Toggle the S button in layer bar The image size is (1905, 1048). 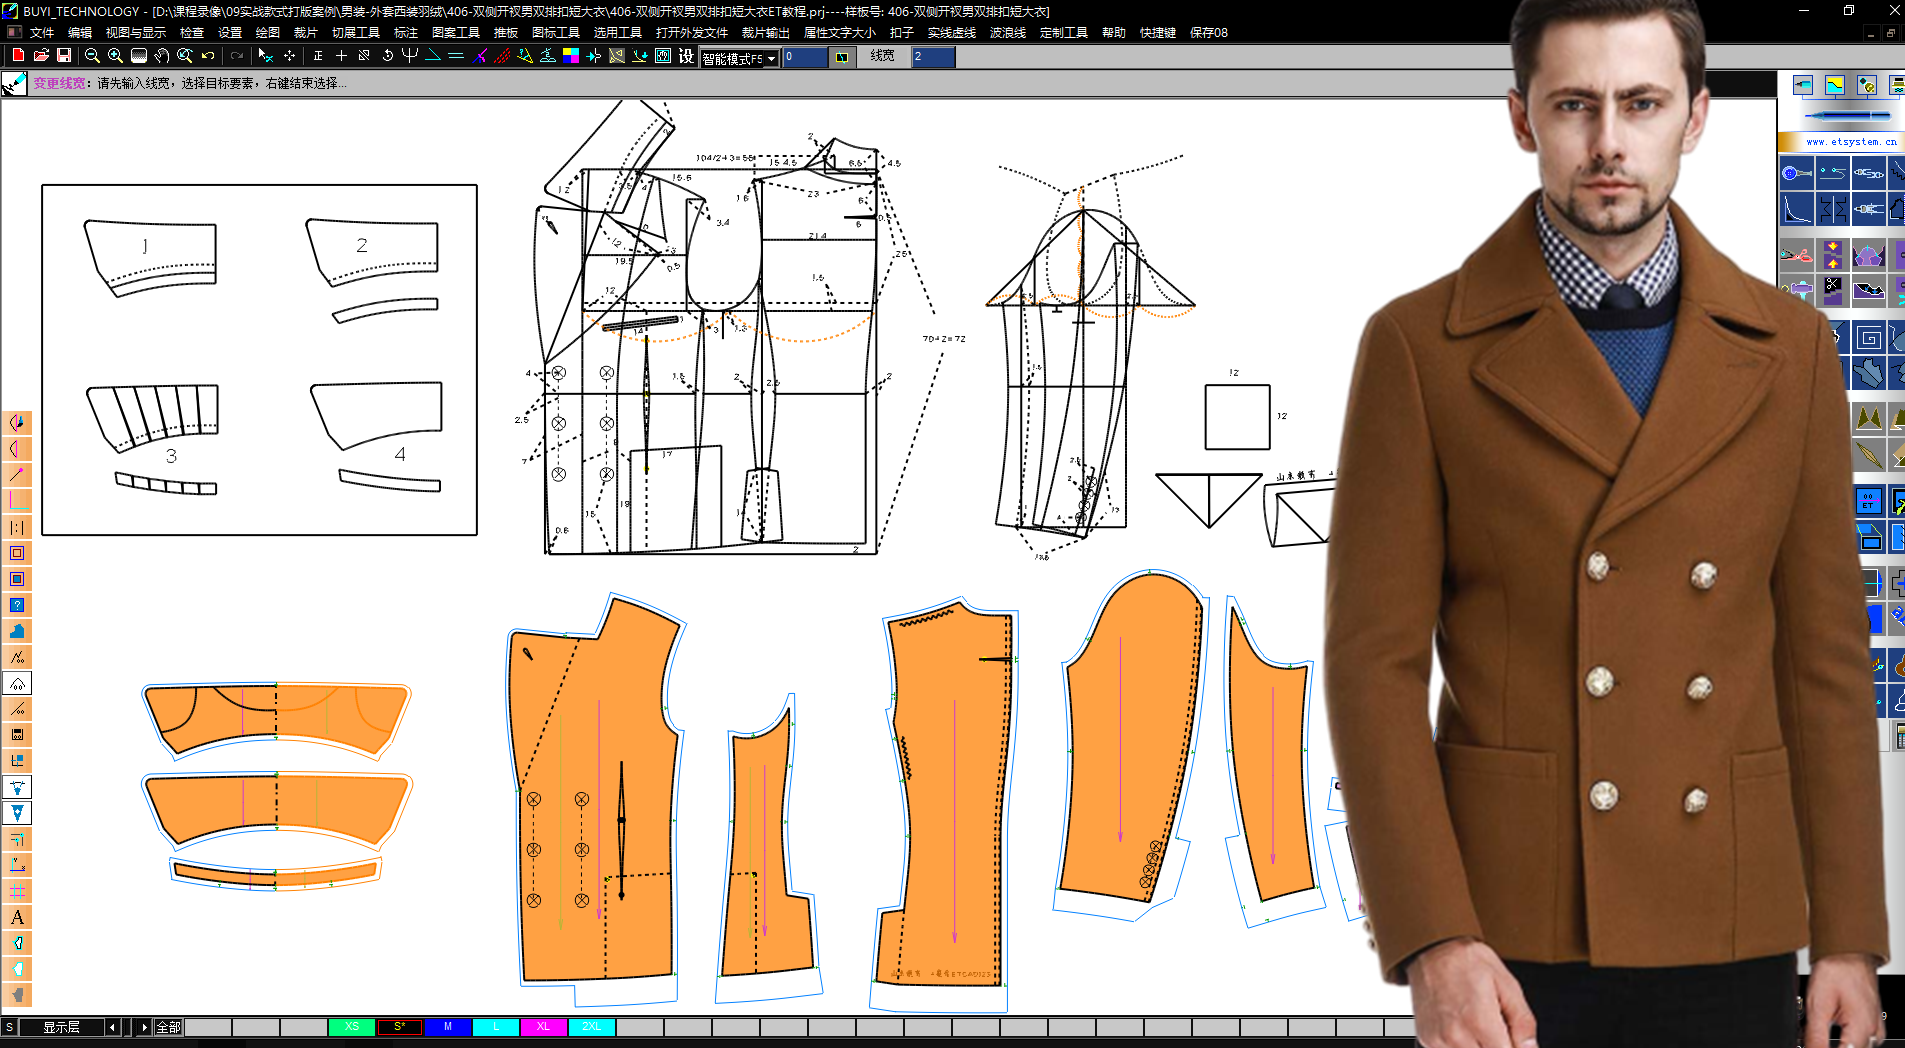9,1027
